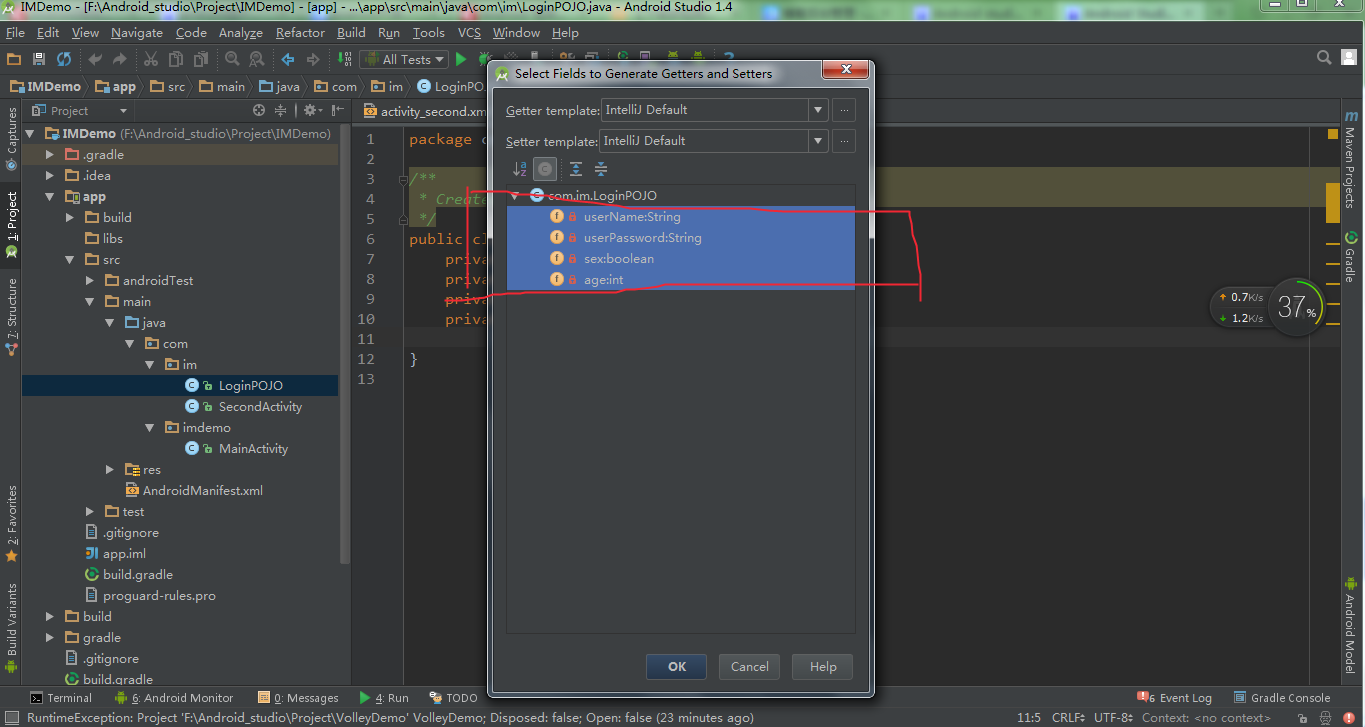Select the userName:String field
The height and width of the screenshot is (727, 1365).
681,217
